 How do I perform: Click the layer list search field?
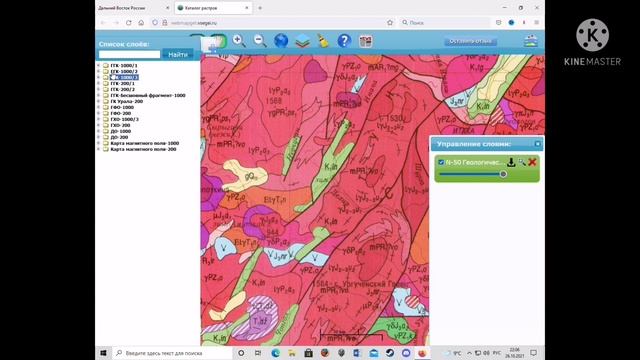[129, 54]
